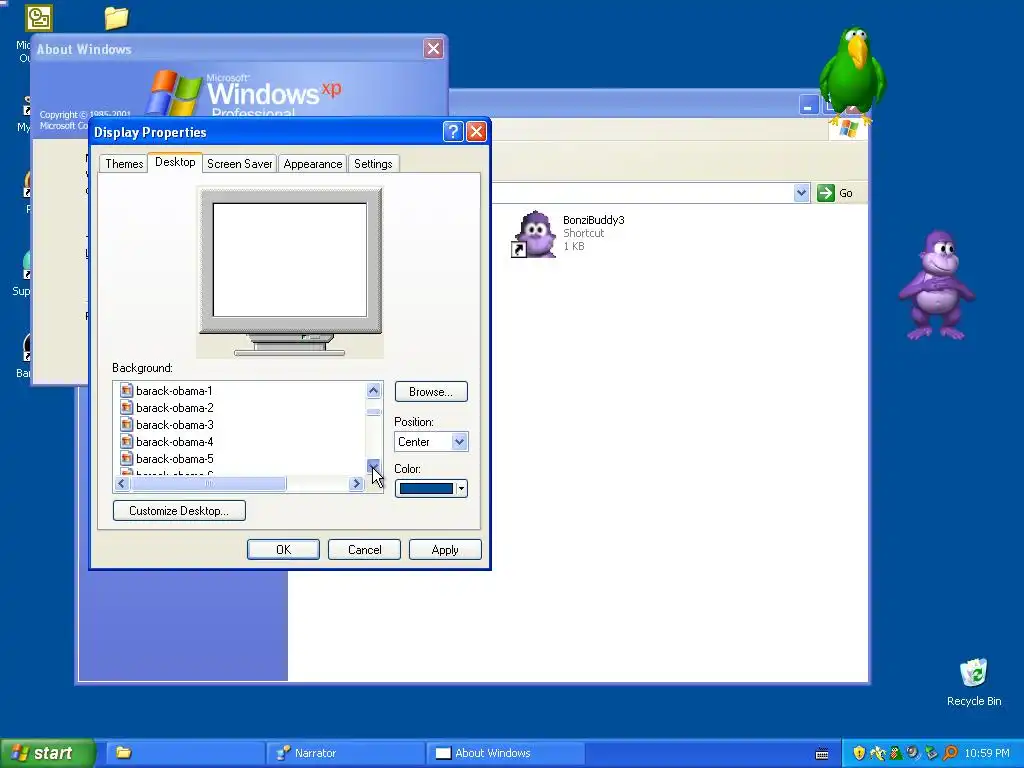Click the orange magnifier tray icon
Image resolution: width=1024 pixels, height=768 pixels.
(x=950, y=753)
